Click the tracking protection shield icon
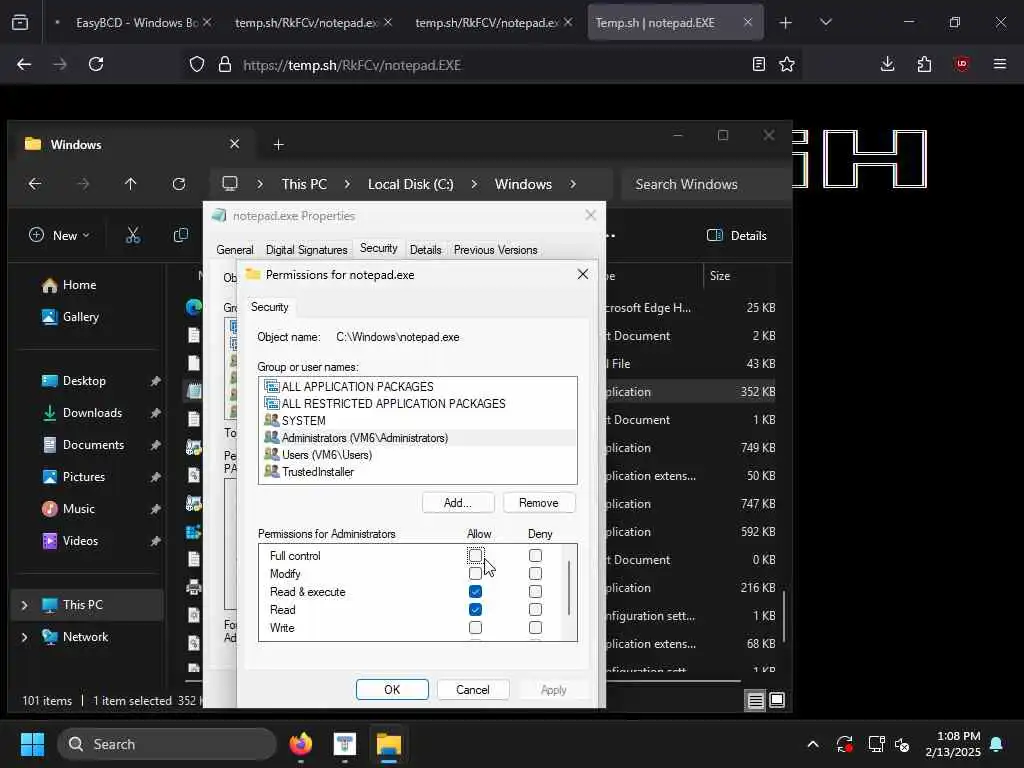This screenshot has height=768, width=1024. click(197, 65)
